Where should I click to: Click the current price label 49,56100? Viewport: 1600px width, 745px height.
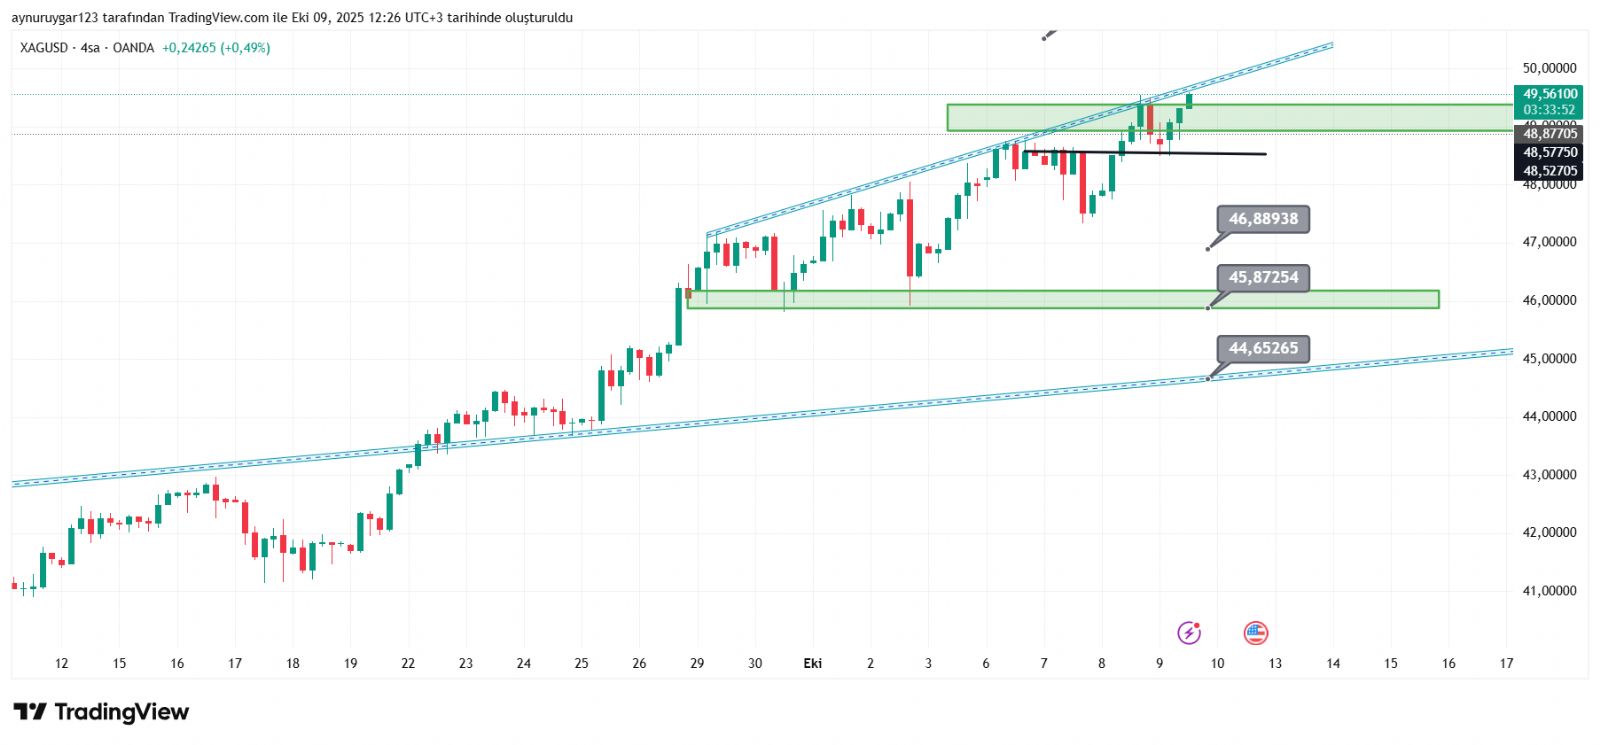coord(1549,94)
